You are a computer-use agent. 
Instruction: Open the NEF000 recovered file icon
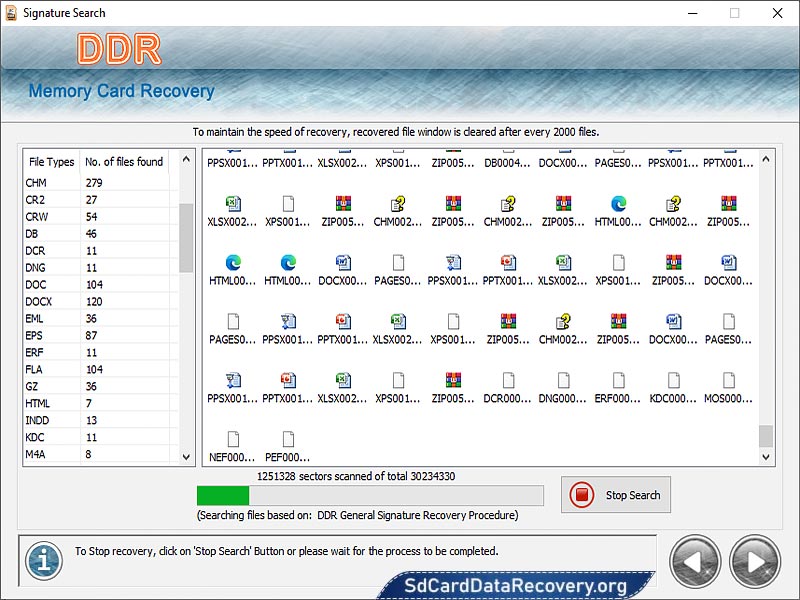pos(233,440)
